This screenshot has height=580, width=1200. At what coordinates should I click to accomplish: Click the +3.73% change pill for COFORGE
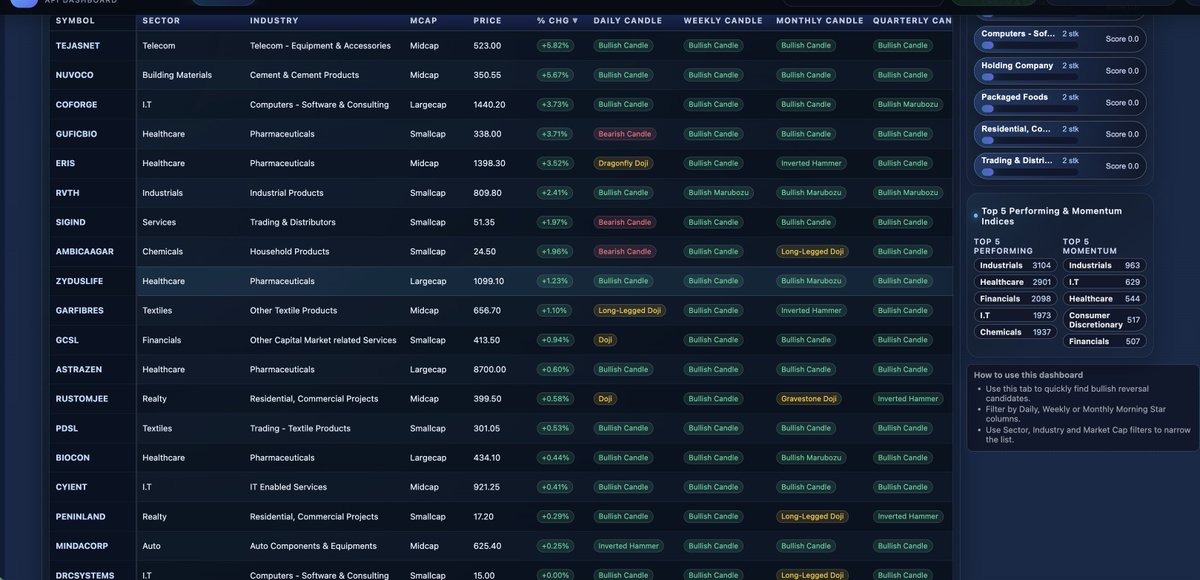(554, 104)
